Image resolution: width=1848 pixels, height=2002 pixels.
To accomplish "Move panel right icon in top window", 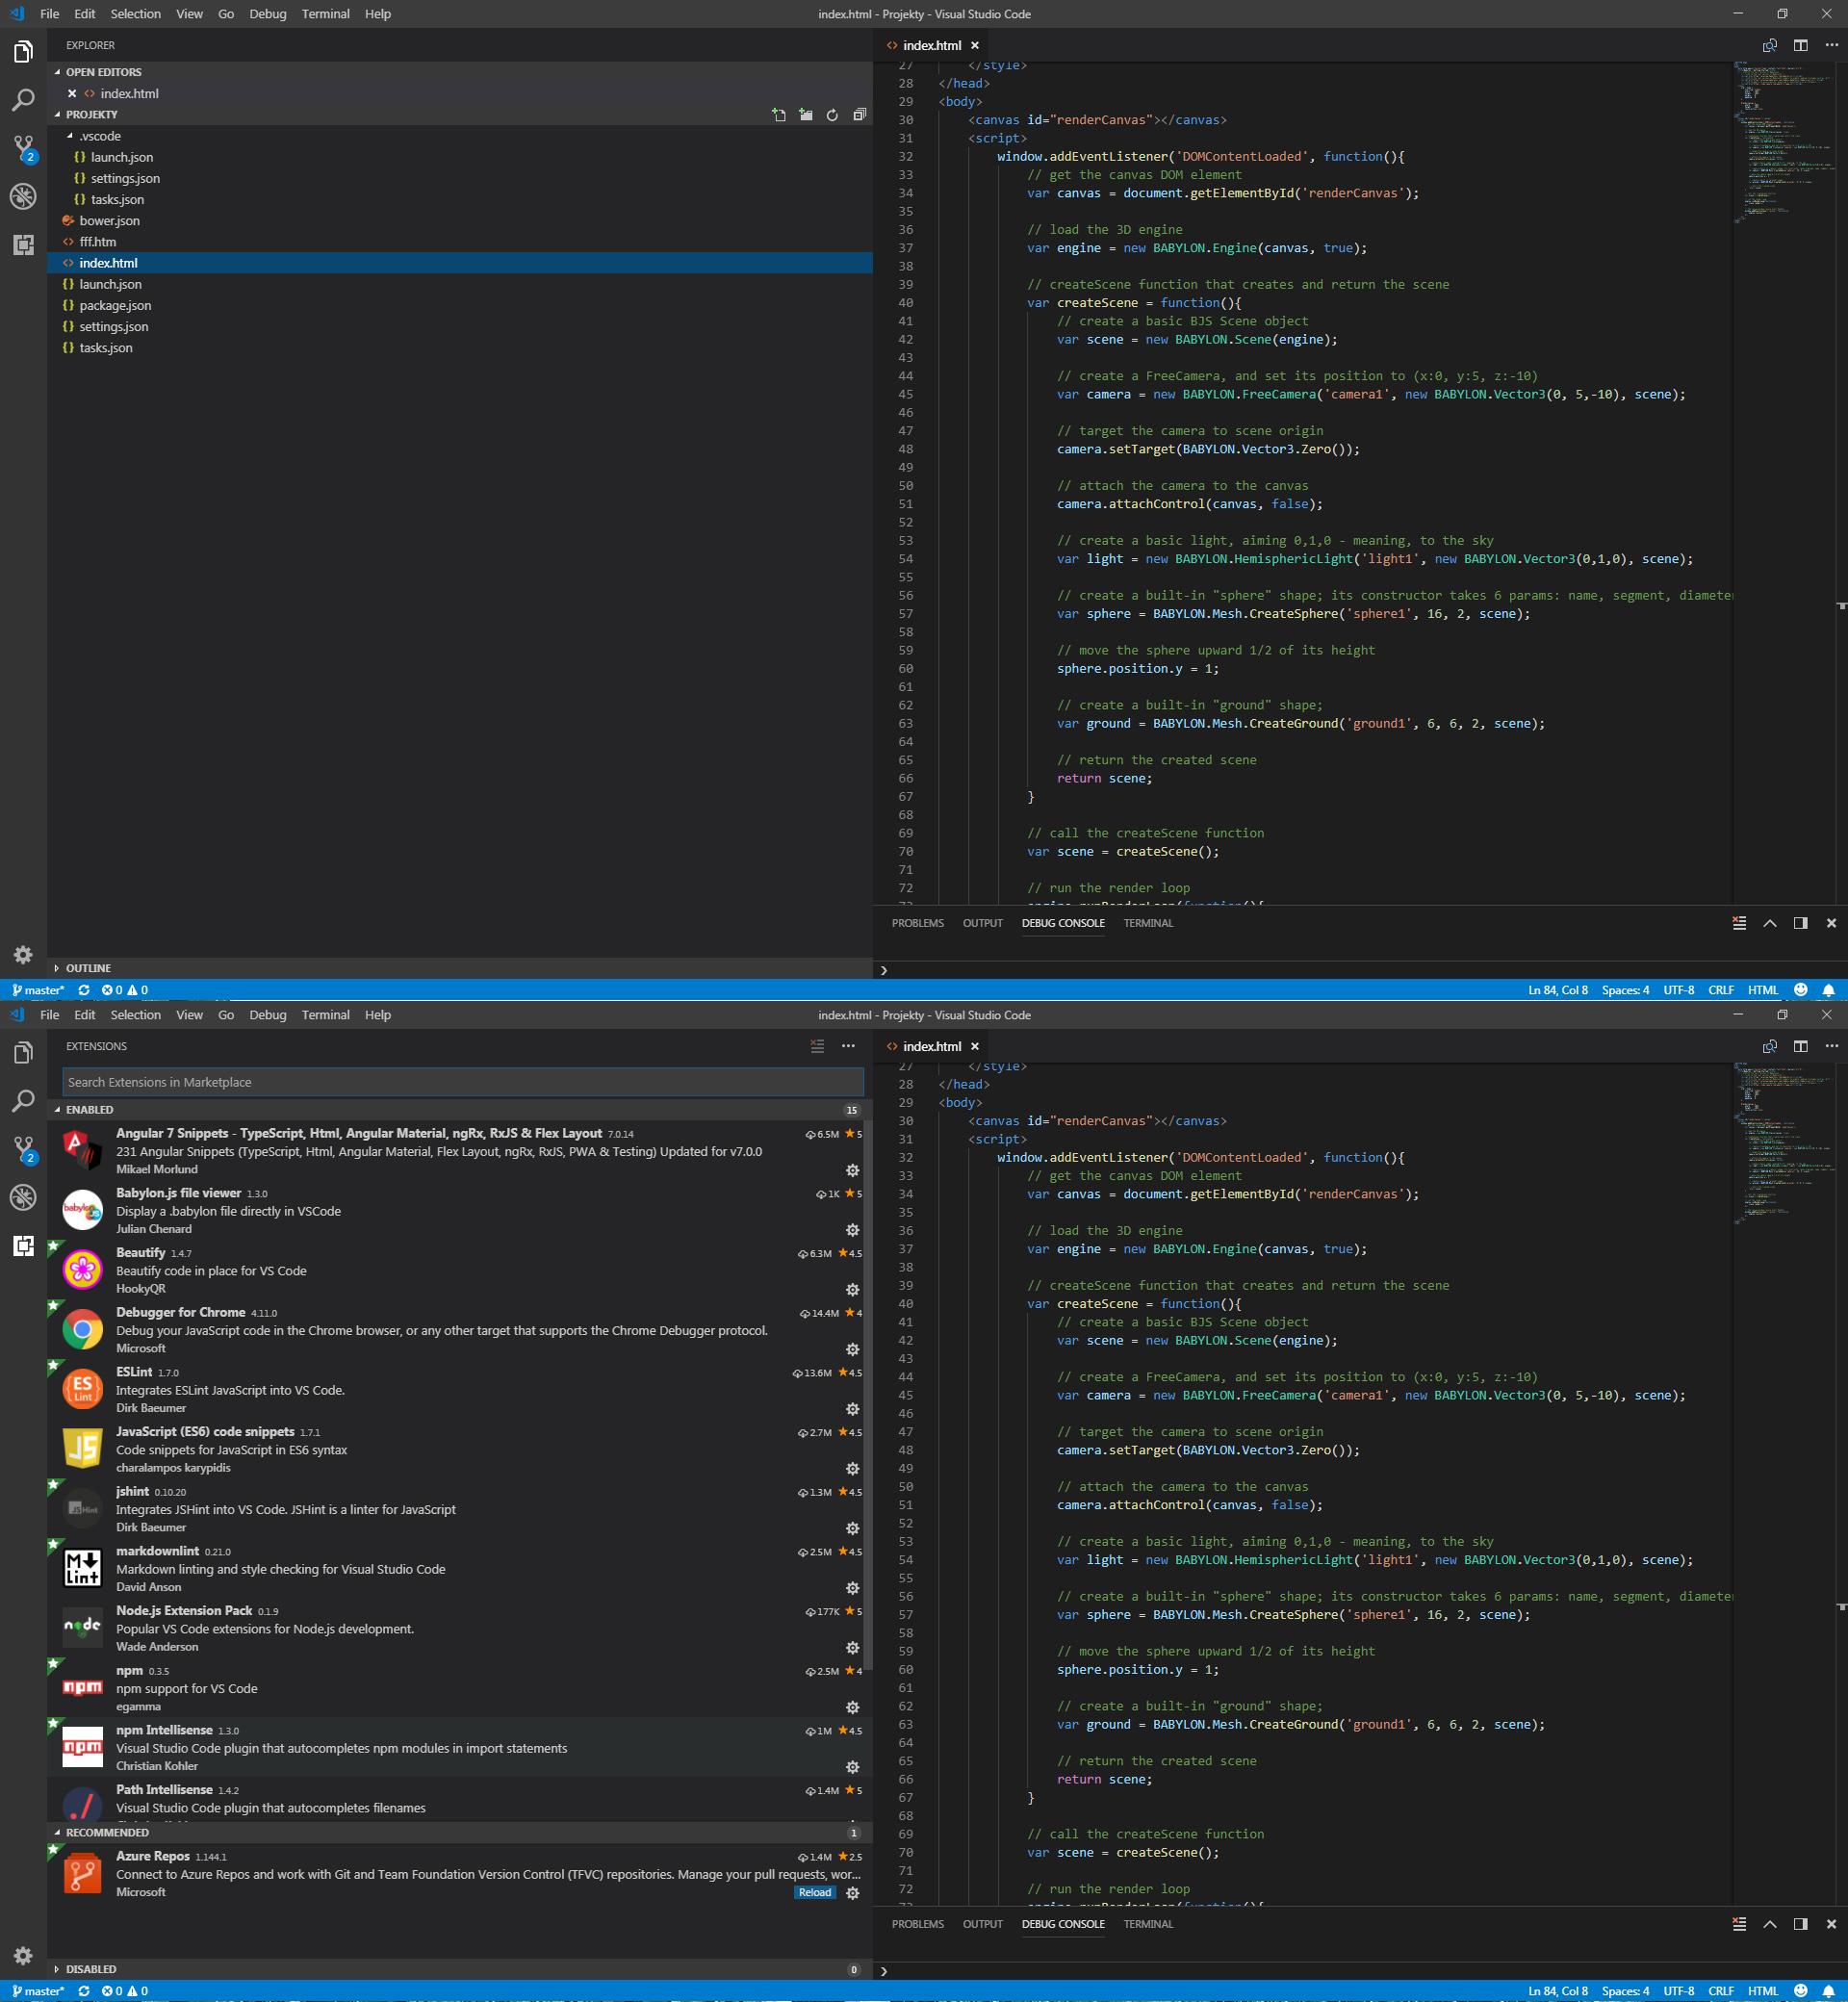I will (1800, 923).
